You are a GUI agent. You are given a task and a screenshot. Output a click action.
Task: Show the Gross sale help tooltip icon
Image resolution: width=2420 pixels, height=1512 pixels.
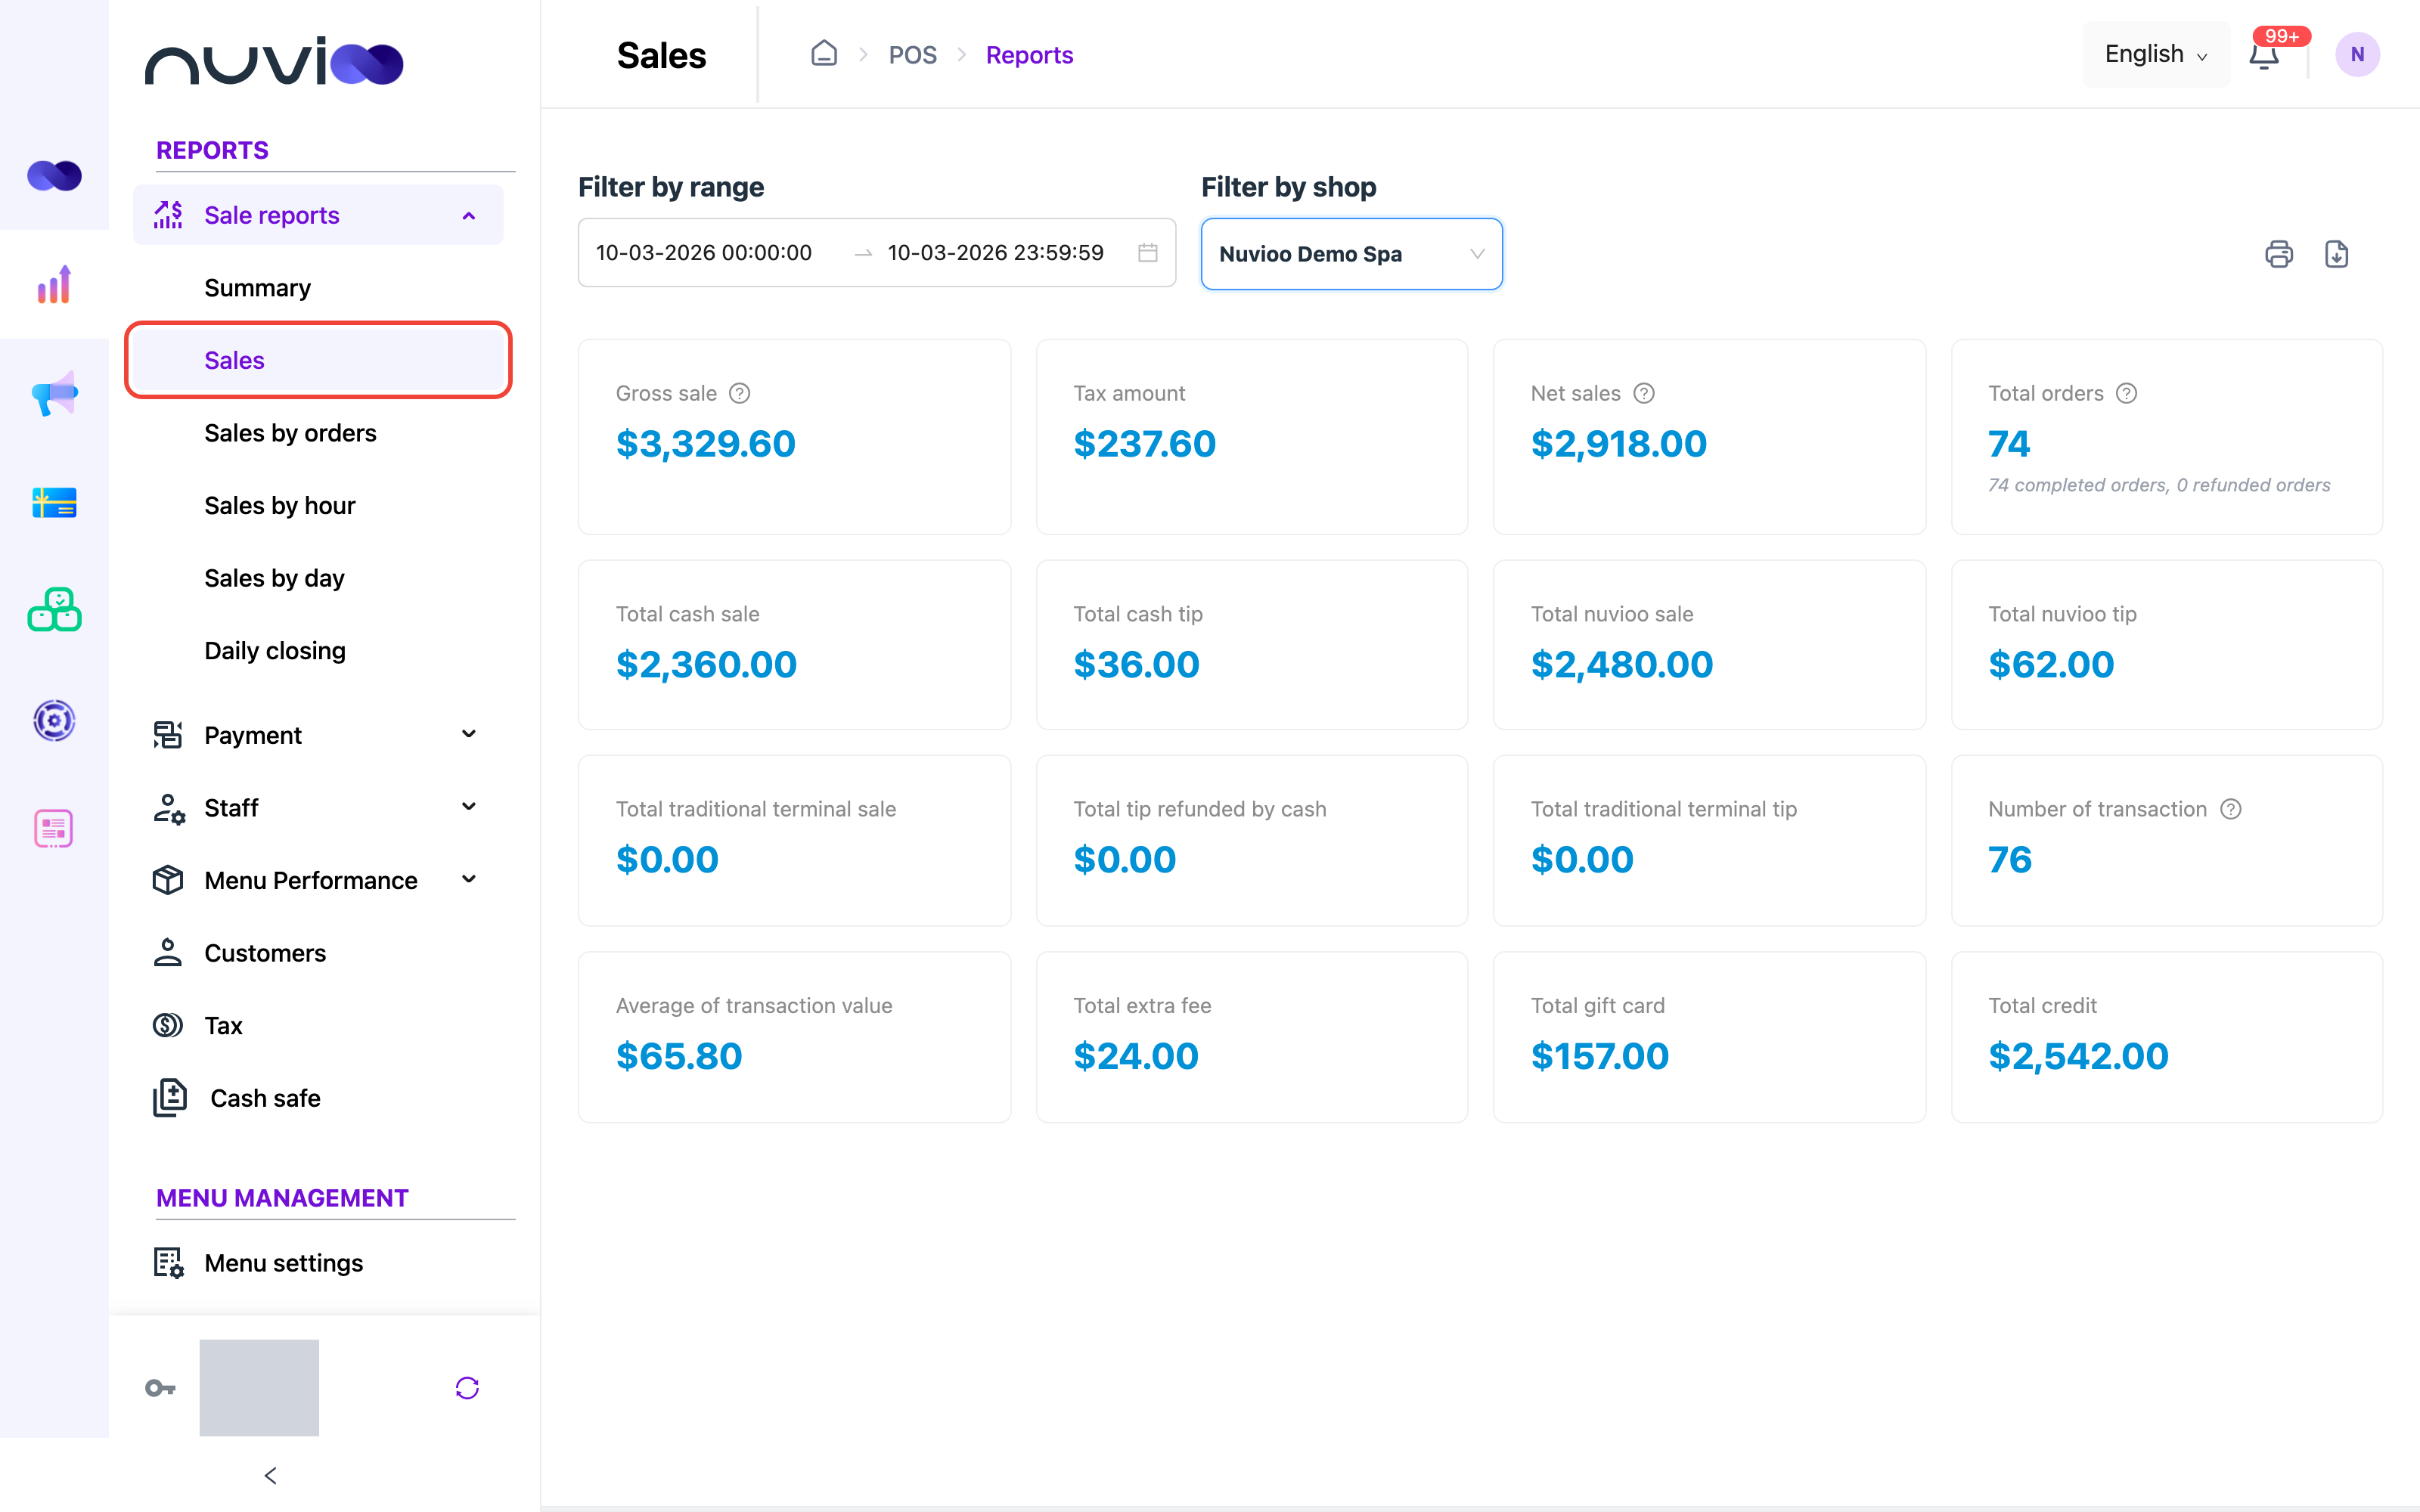click(x=740, y=393)
